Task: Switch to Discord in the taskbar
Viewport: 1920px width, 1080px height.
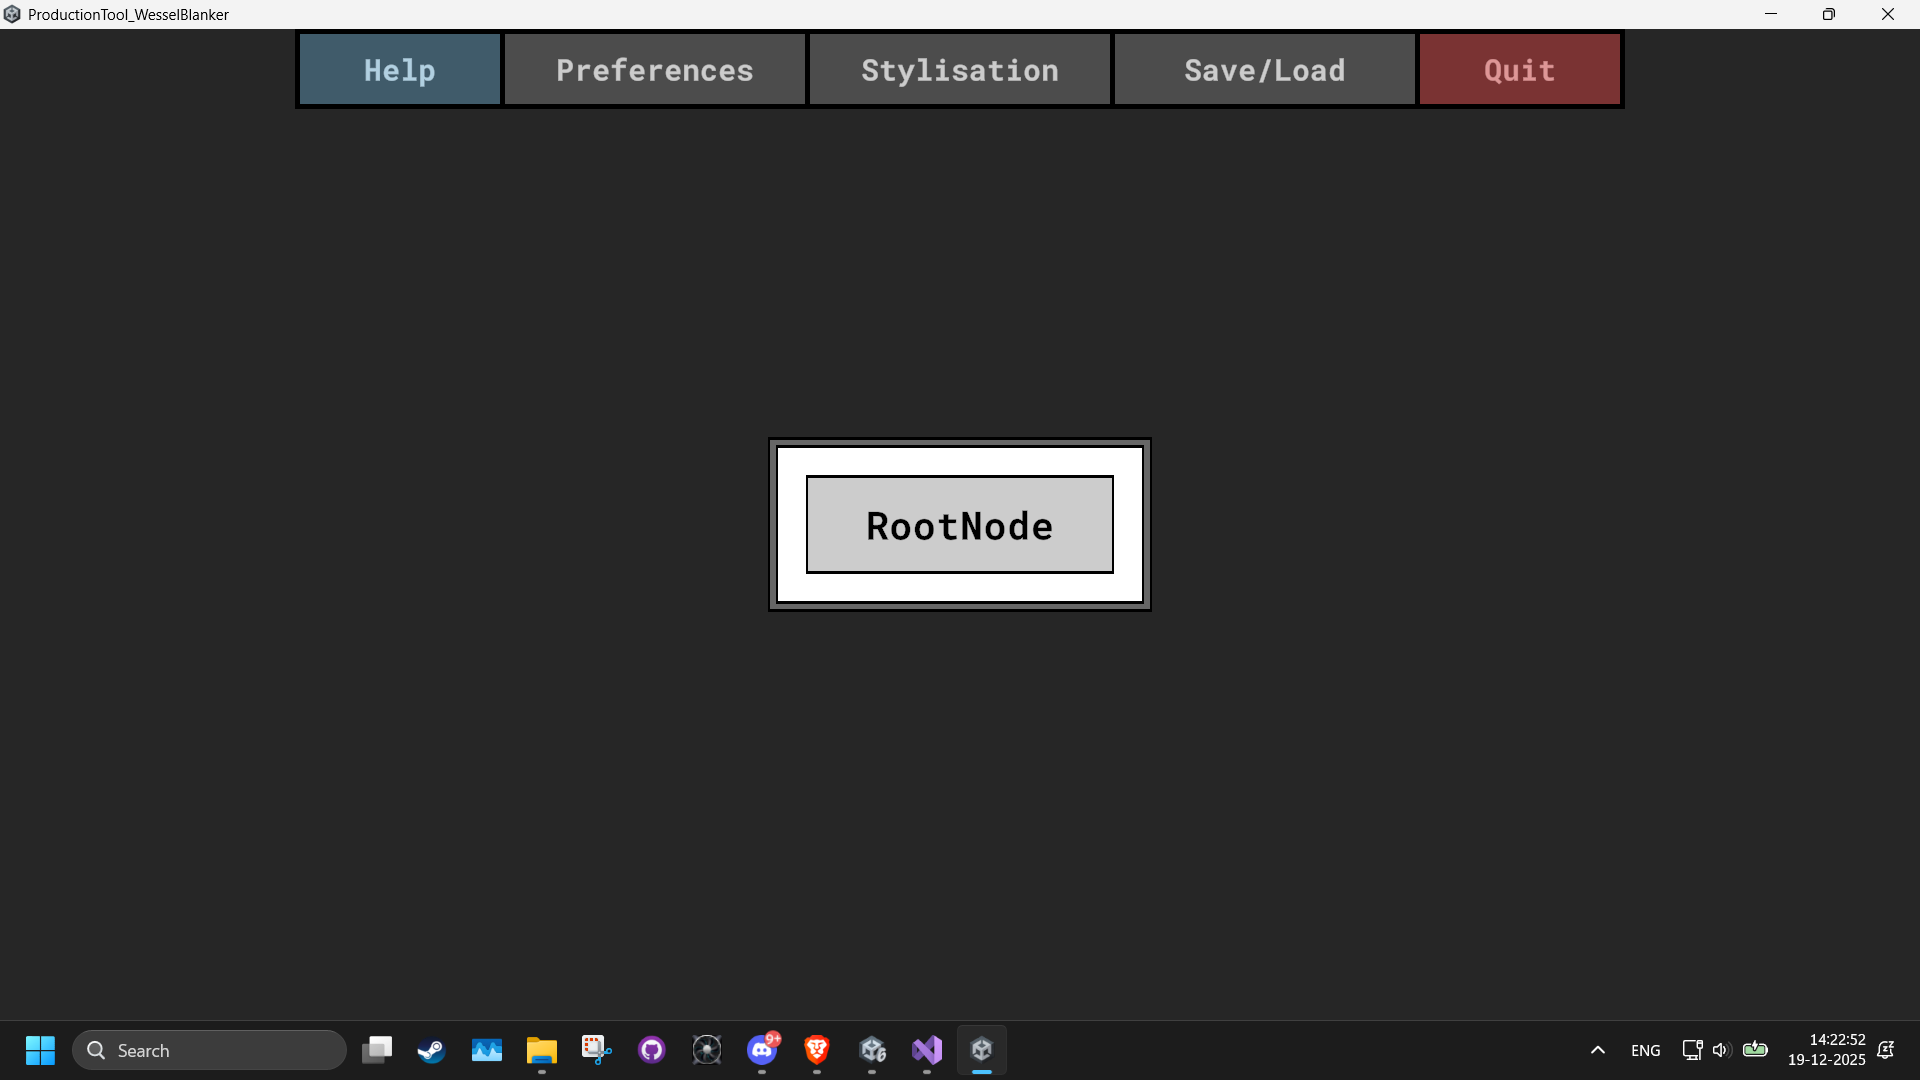Action: (x=762, y=1050)
